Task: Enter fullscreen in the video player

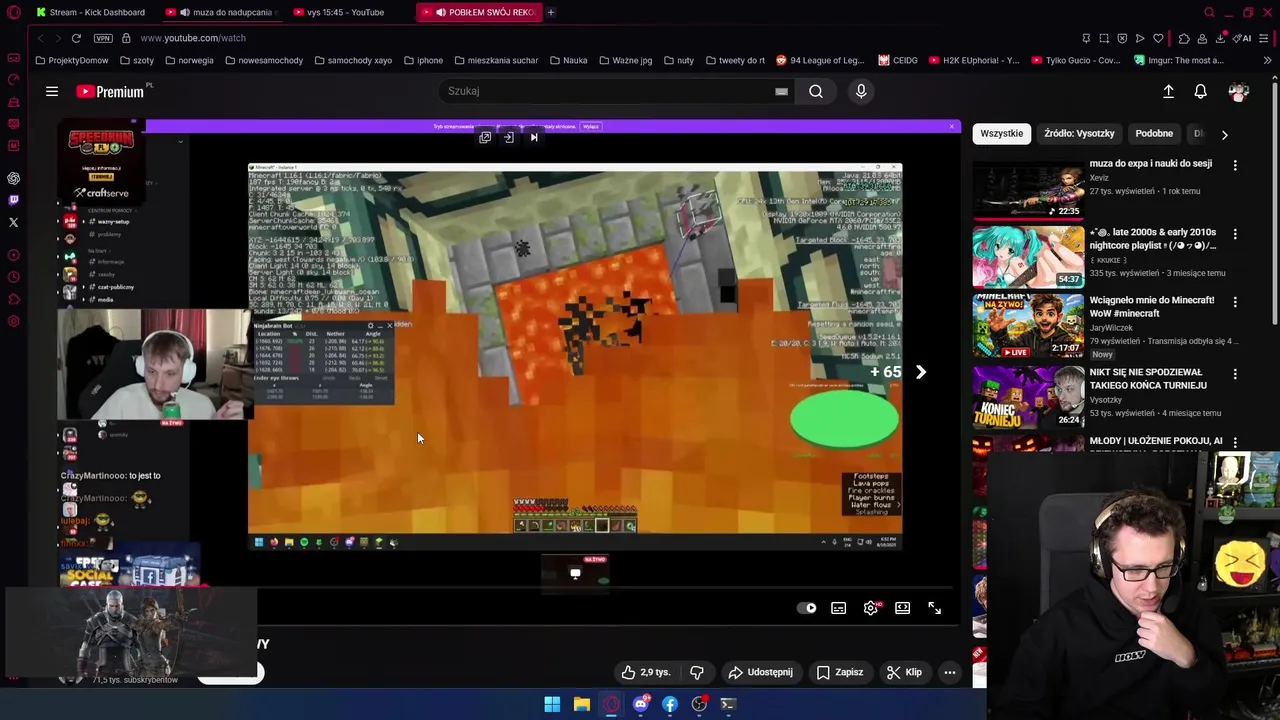Action: point(934,608)
